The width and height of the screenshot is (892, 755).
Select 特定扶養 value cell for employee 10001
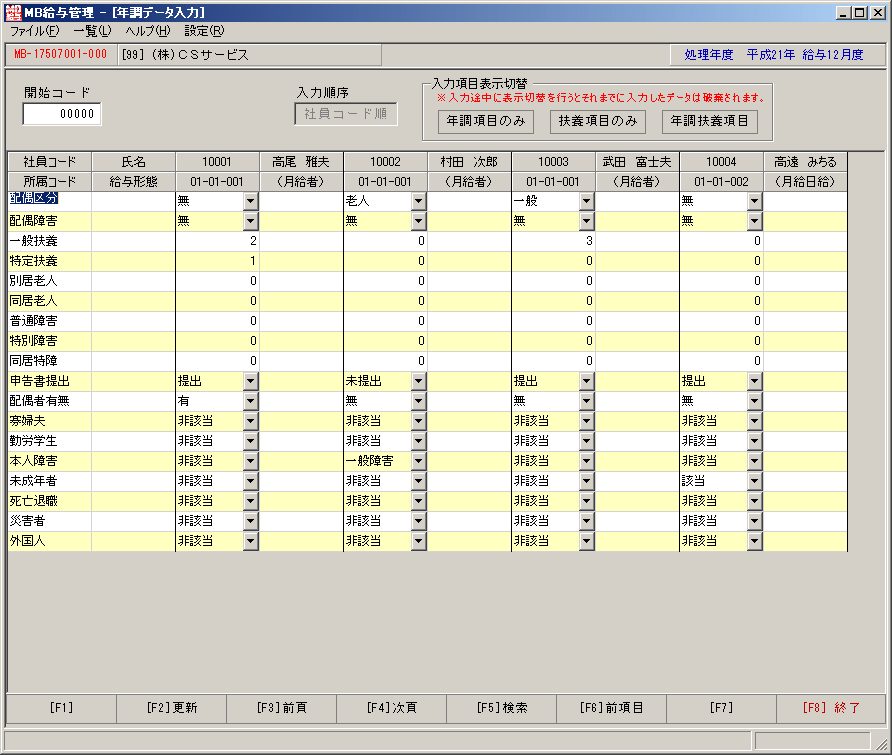(x=217, y=261)
